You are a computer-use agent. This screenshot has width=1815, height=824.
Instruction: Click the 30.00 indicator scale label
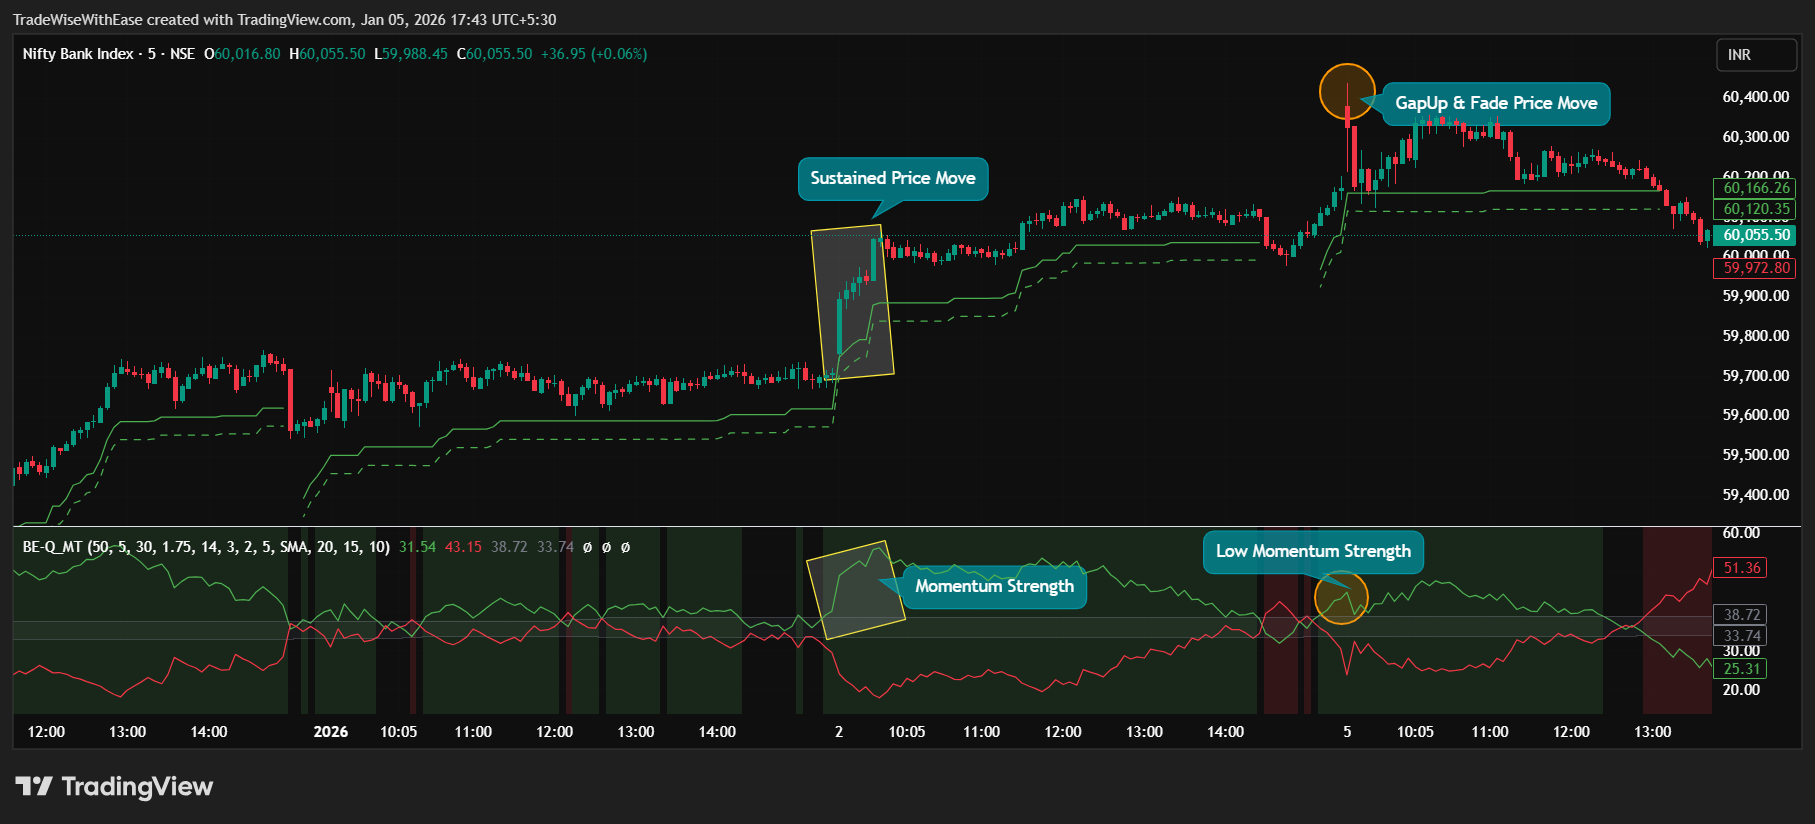1741,651
